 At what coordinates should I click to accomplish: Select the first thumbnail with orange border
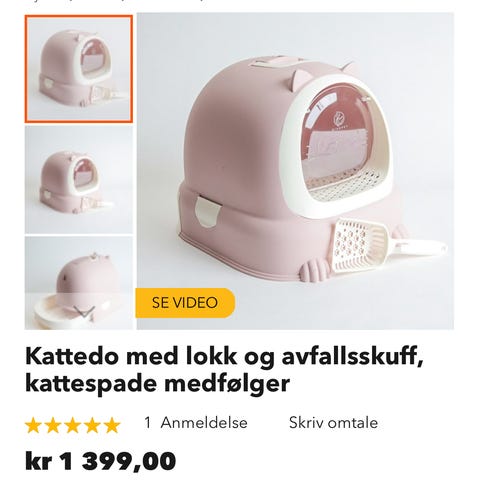pyautogui.click(x=79, y=69)
